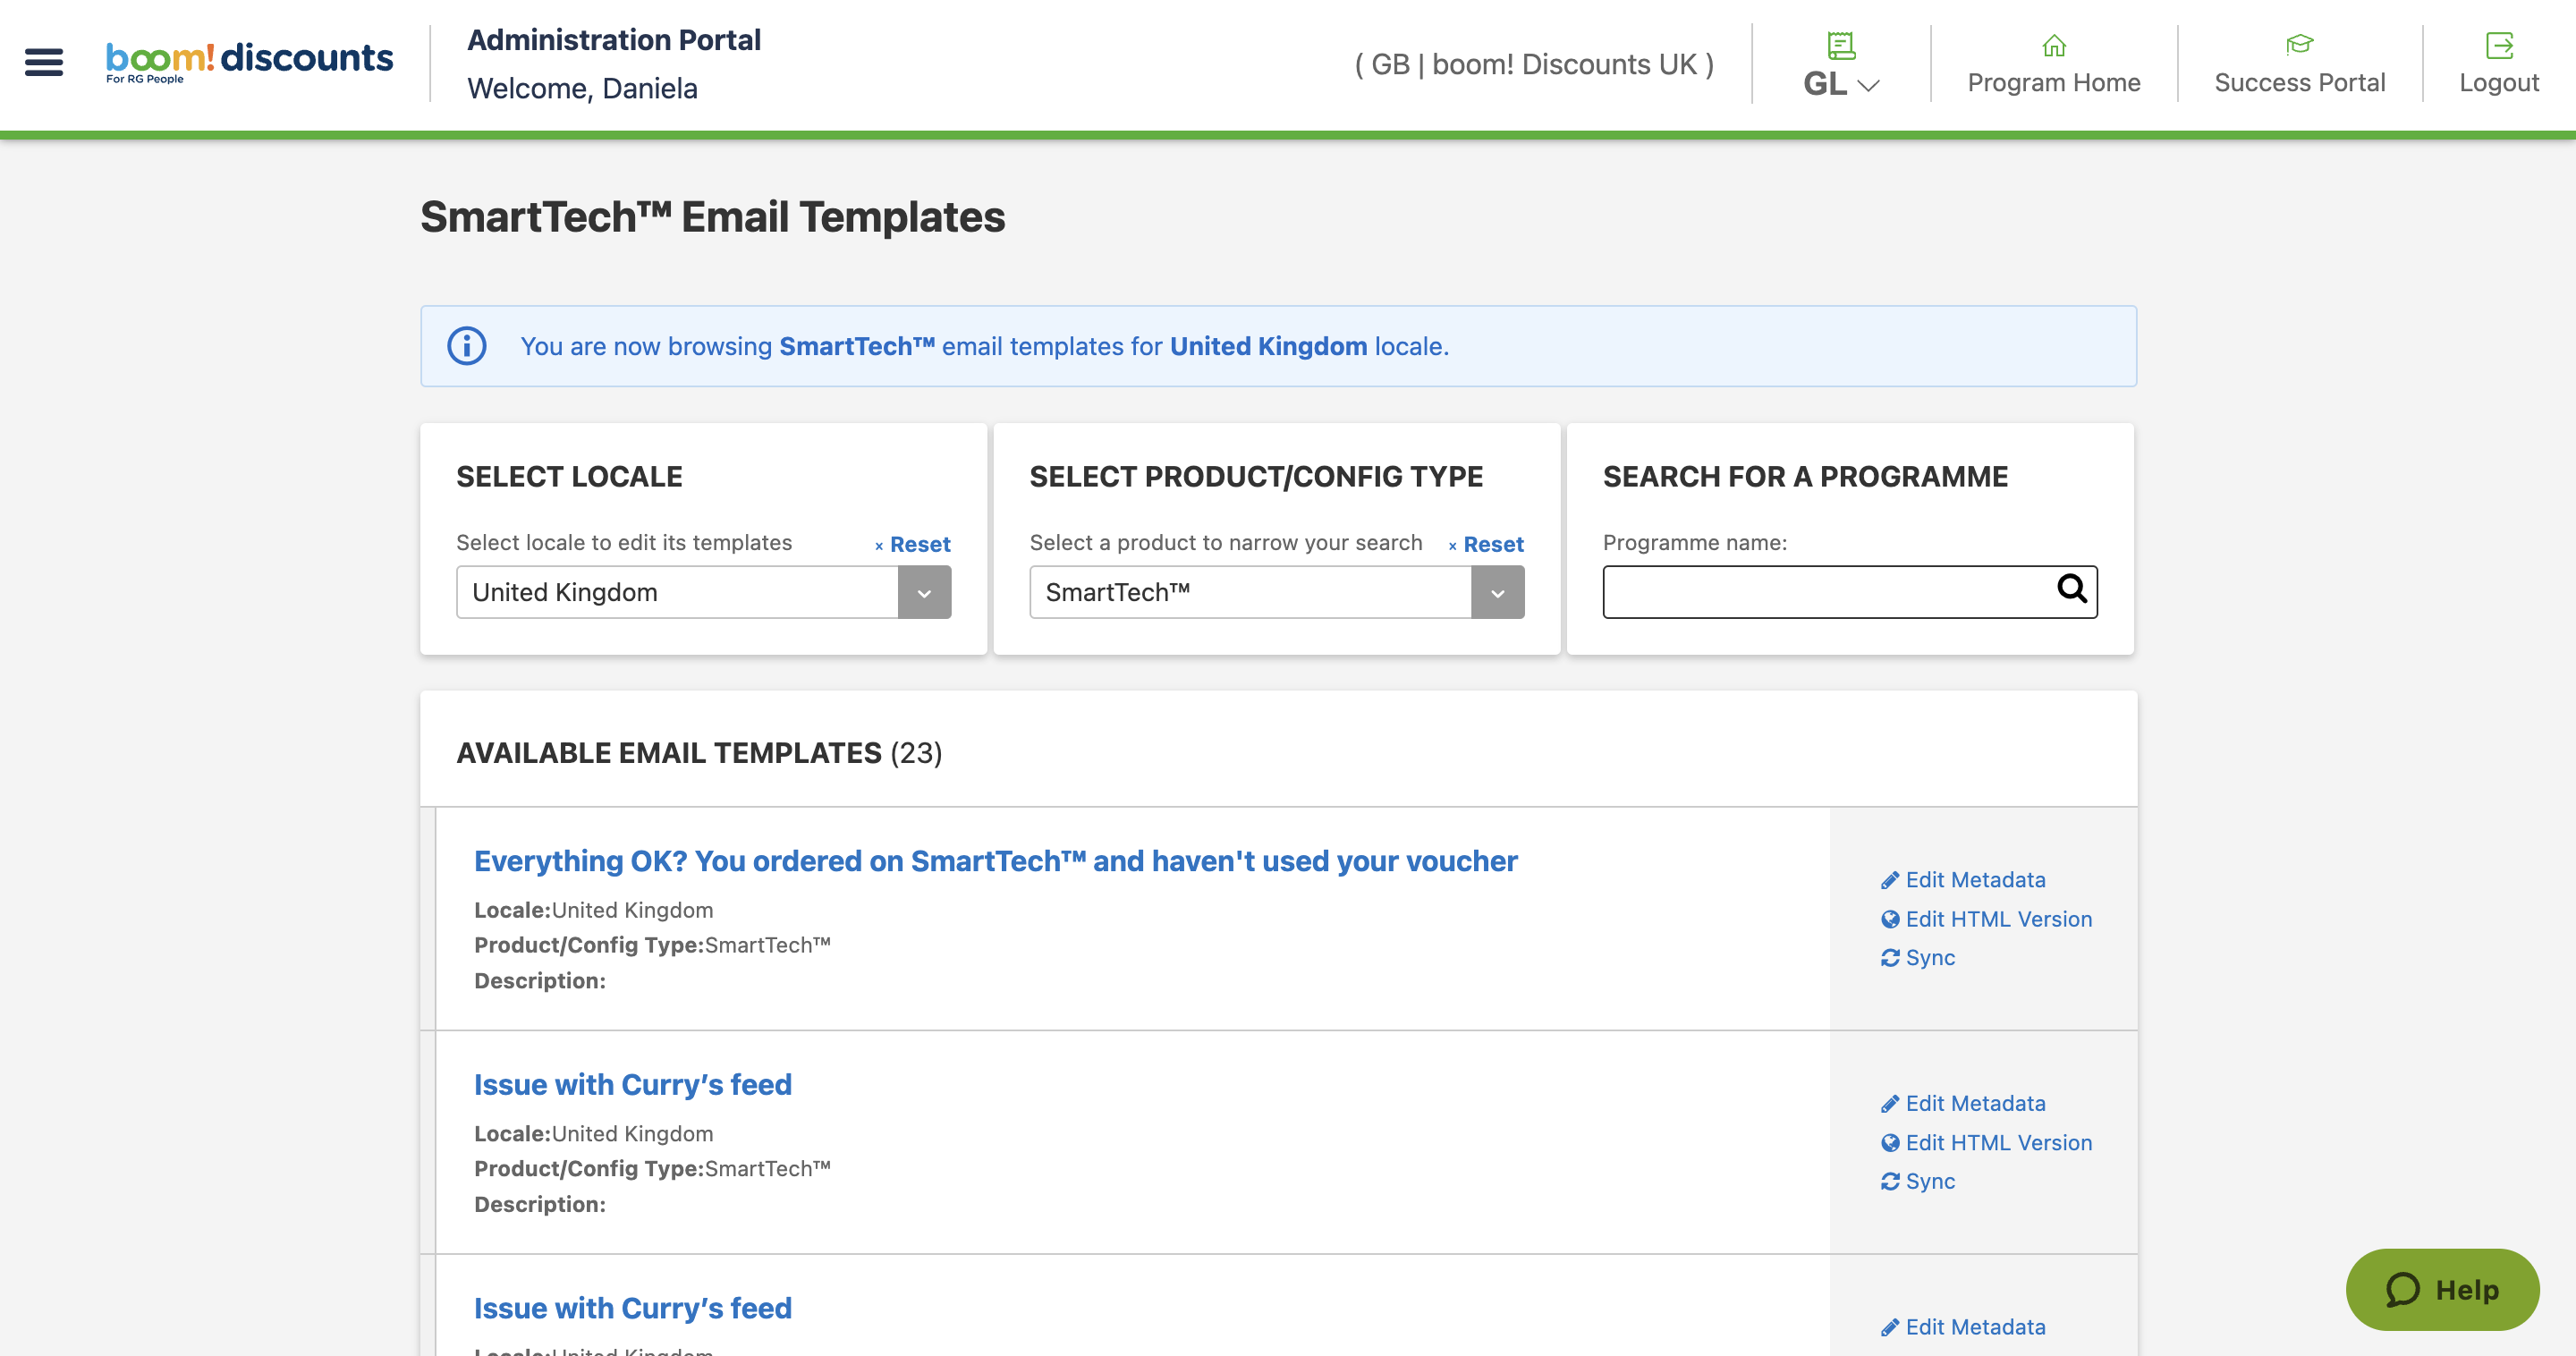This screenshot has height=1356, width=2576.
Task: Click the boom! discounts logo
Action: tap(249, 62)
